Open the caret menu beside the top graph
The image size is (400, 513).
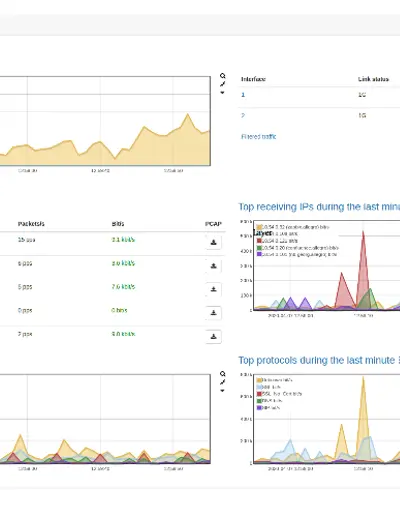(x=222, y=93)
